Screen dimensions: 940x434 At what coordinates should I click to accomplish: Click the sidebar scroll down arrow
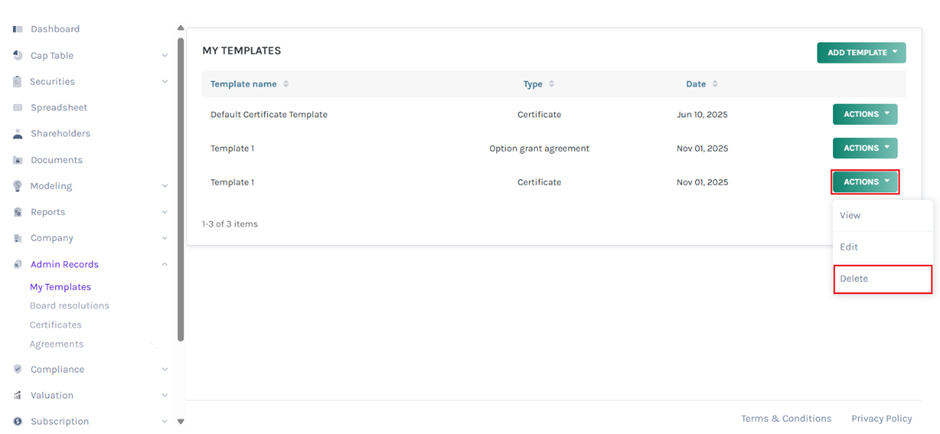(180, 422)
